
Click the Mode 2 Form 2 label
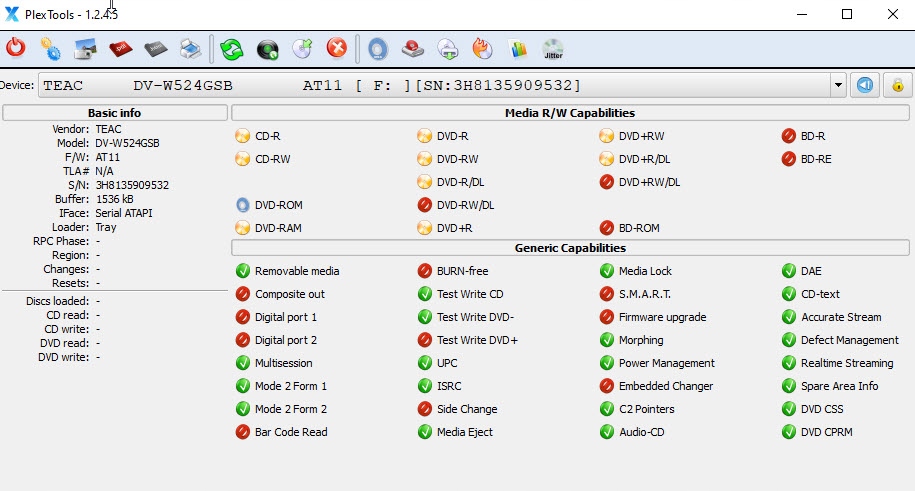pos(291,409)
